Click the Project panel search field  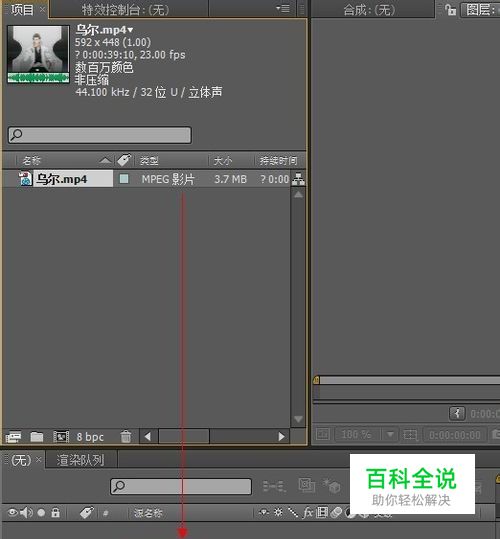pos(100,135)
